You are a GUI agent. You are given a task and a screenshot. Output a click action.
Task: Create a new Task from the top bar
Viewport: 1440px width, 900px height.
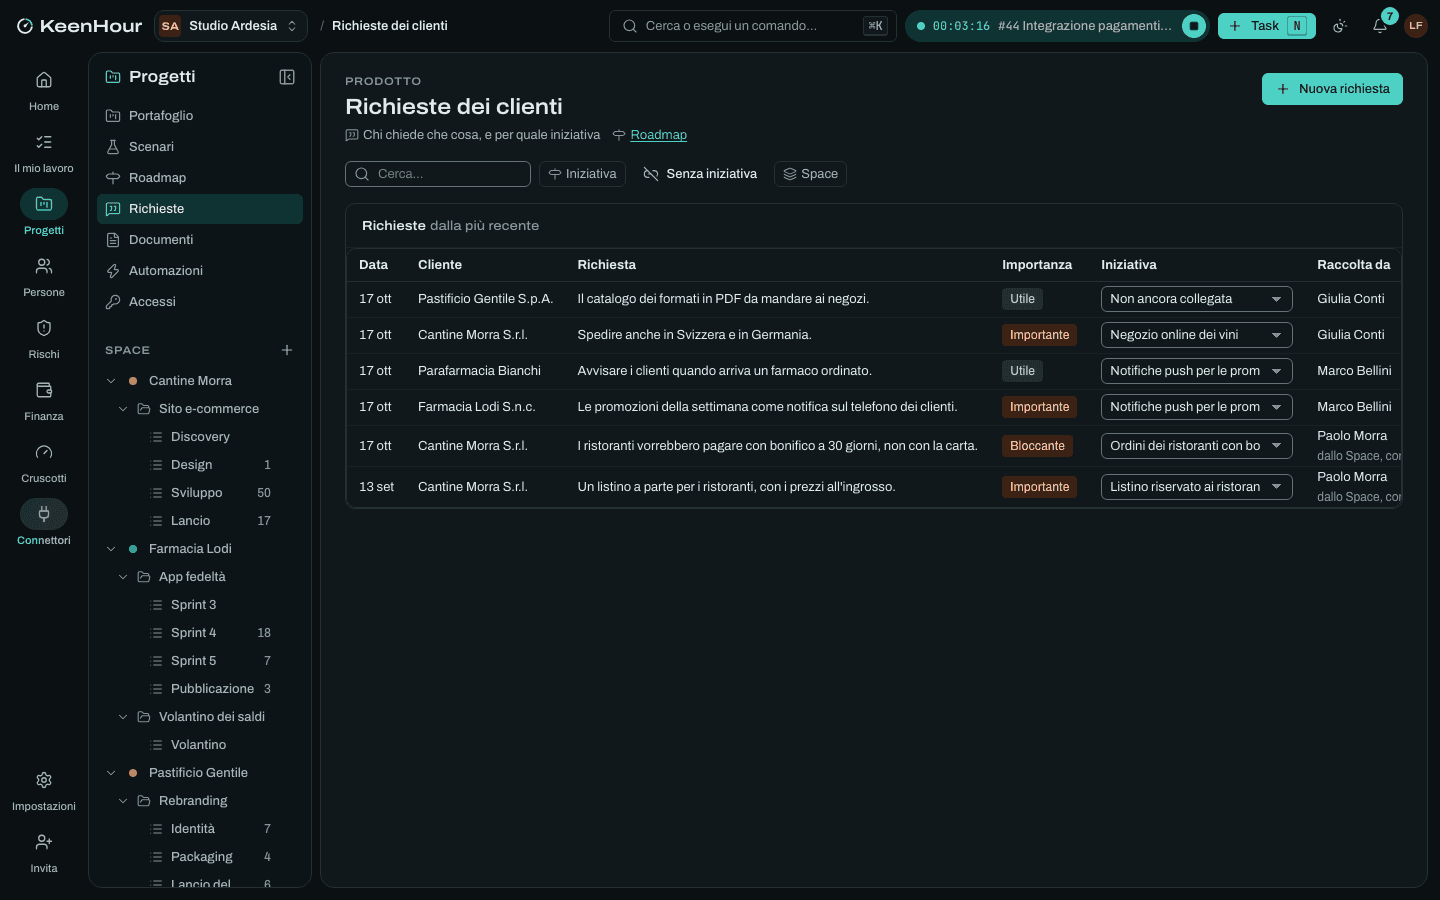pos(1267,26)
